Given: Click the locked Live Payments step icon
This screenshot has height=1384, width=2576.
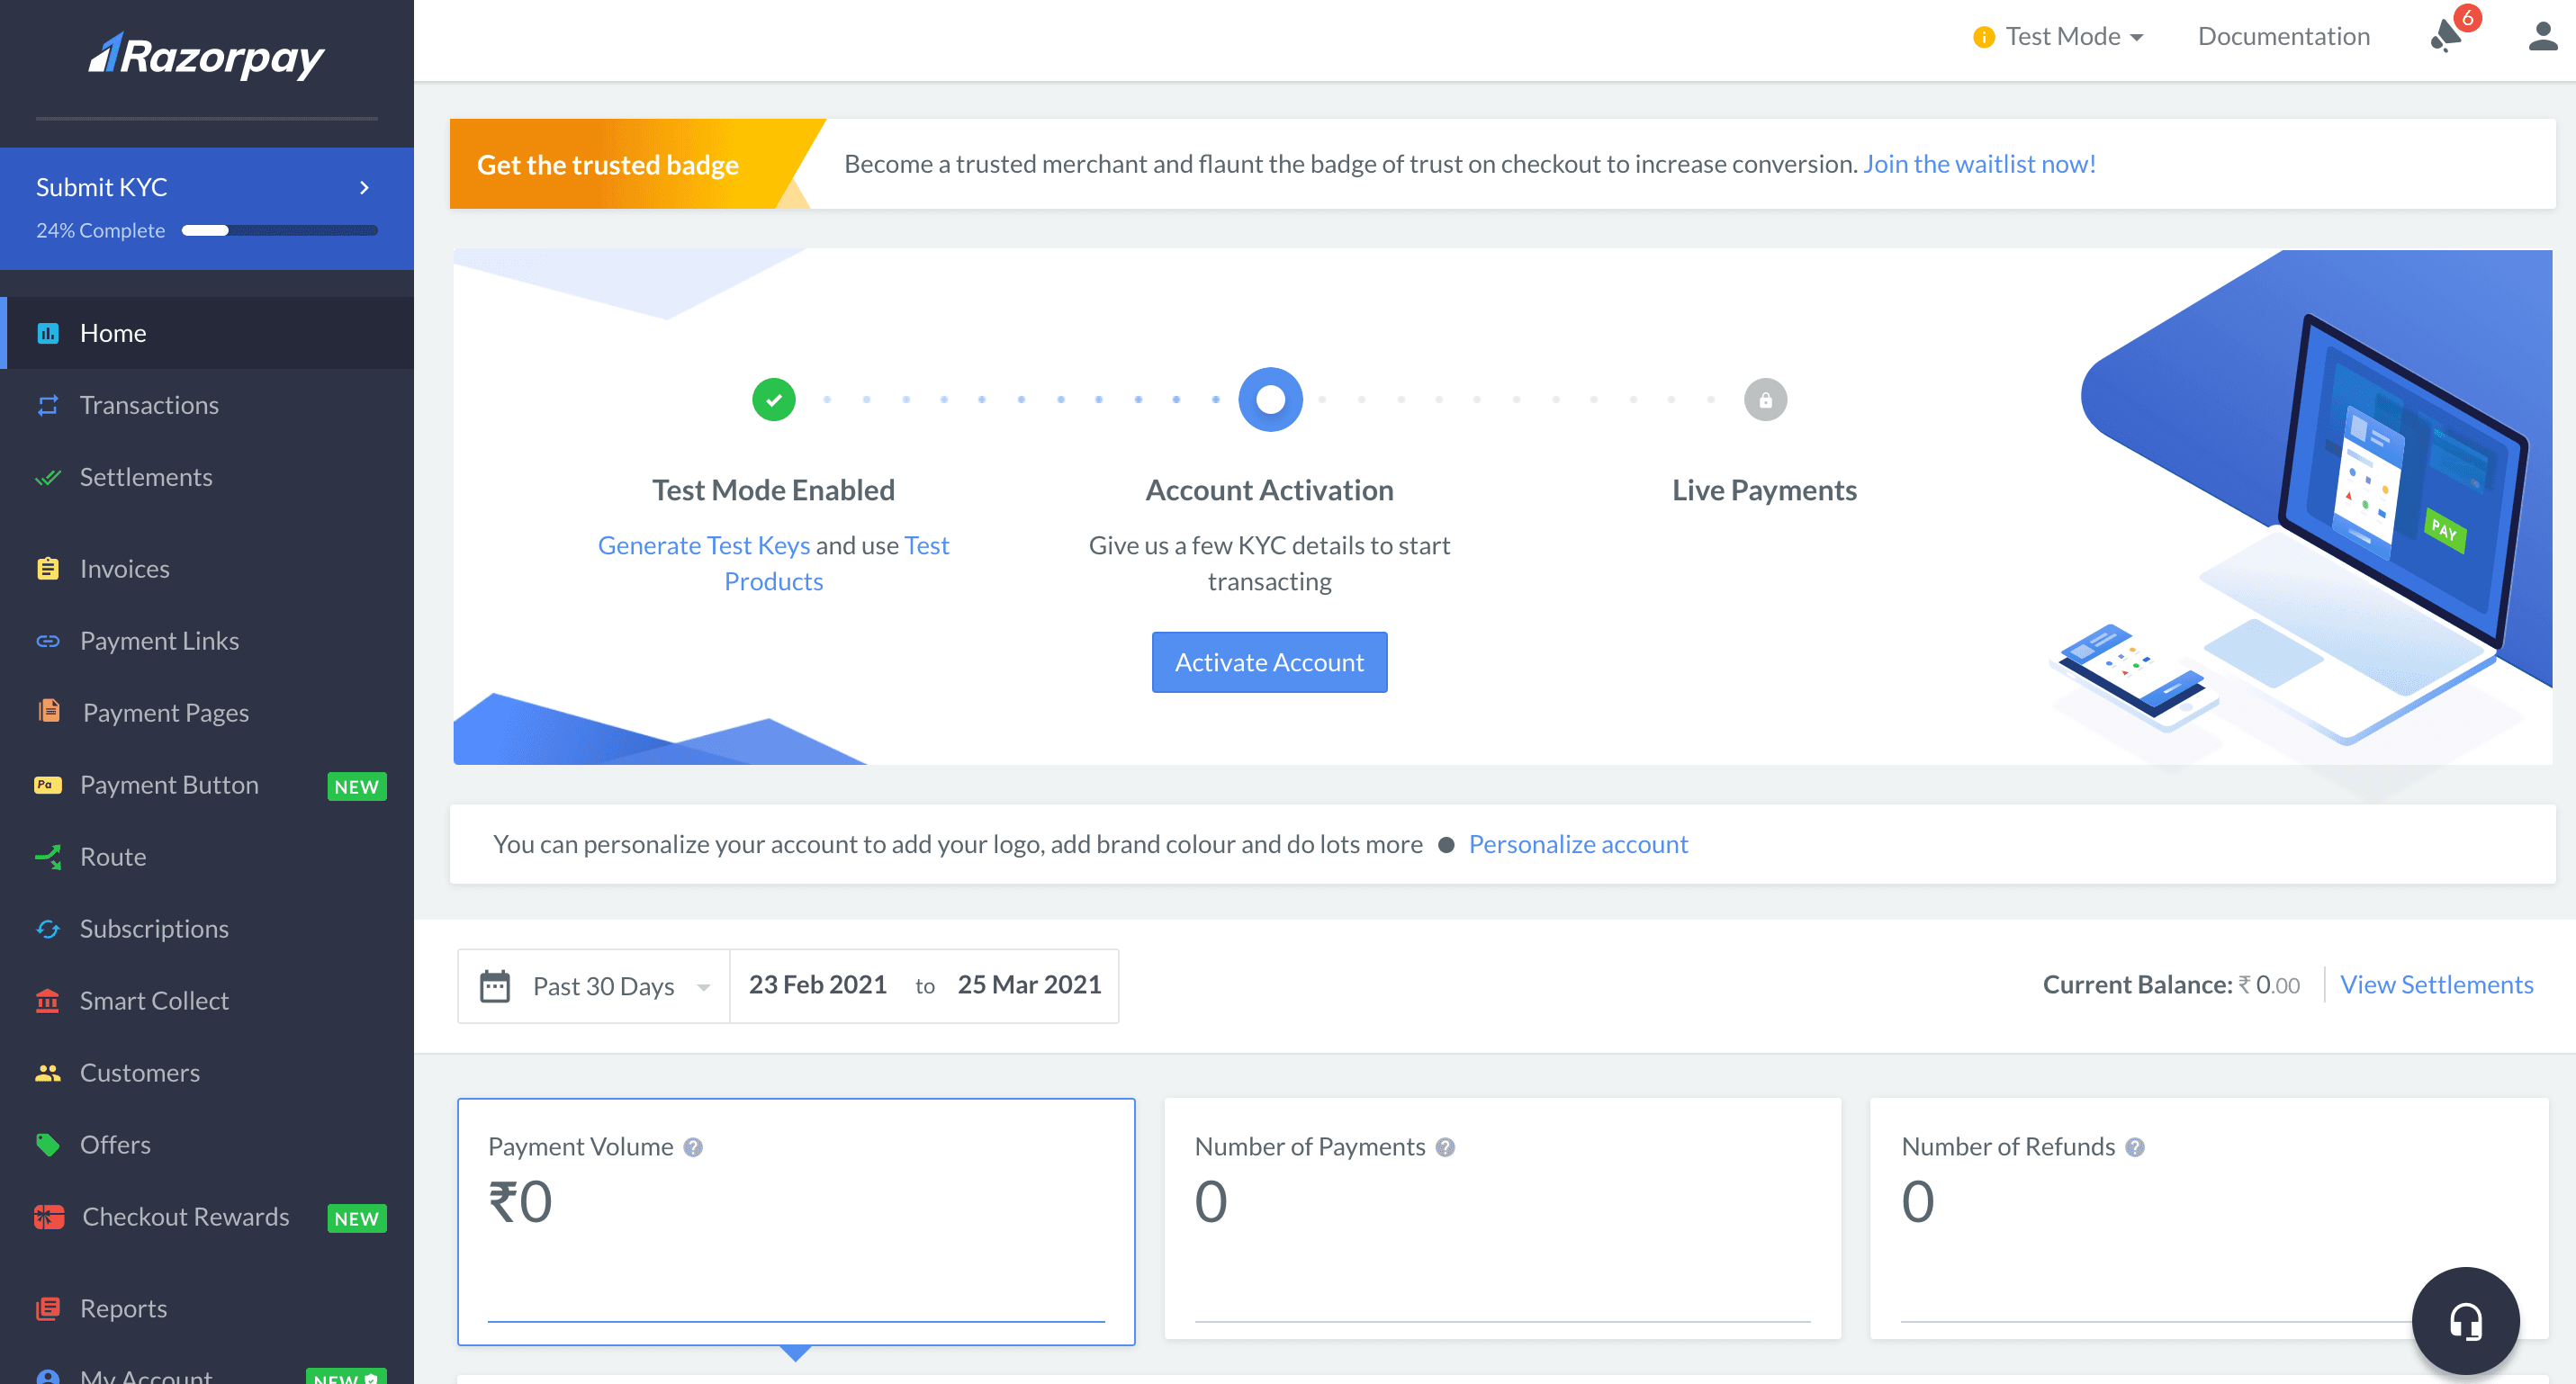Looking at the screenshot, I should point(1765,400).
